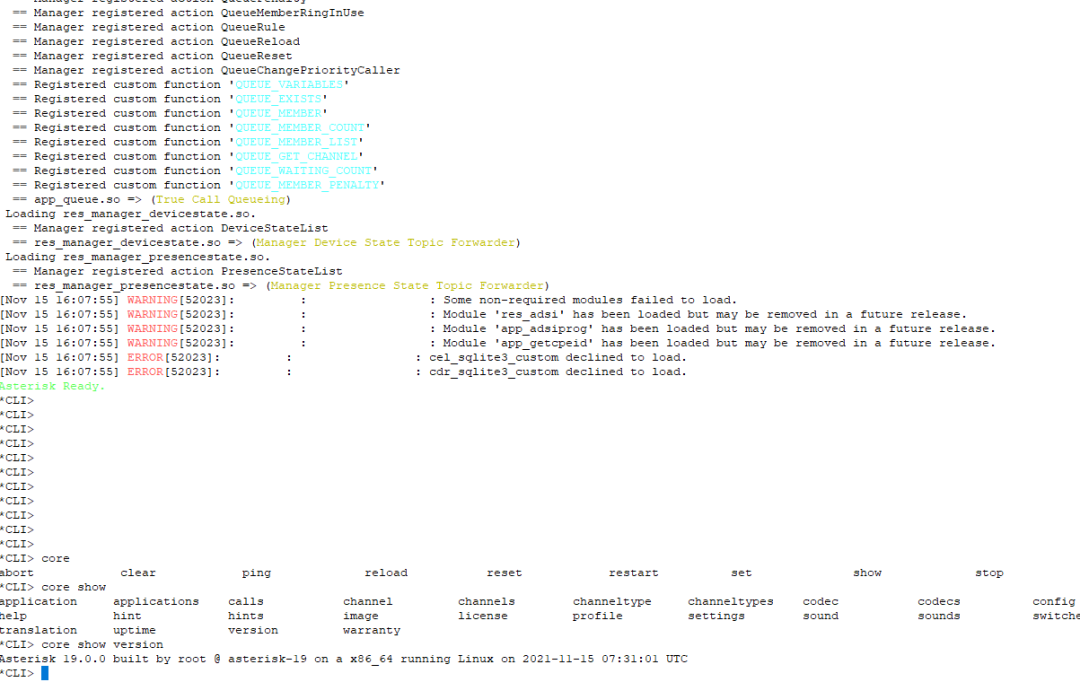Click the 'config' completion option

pyautogui.click(x=1053, y=602)
